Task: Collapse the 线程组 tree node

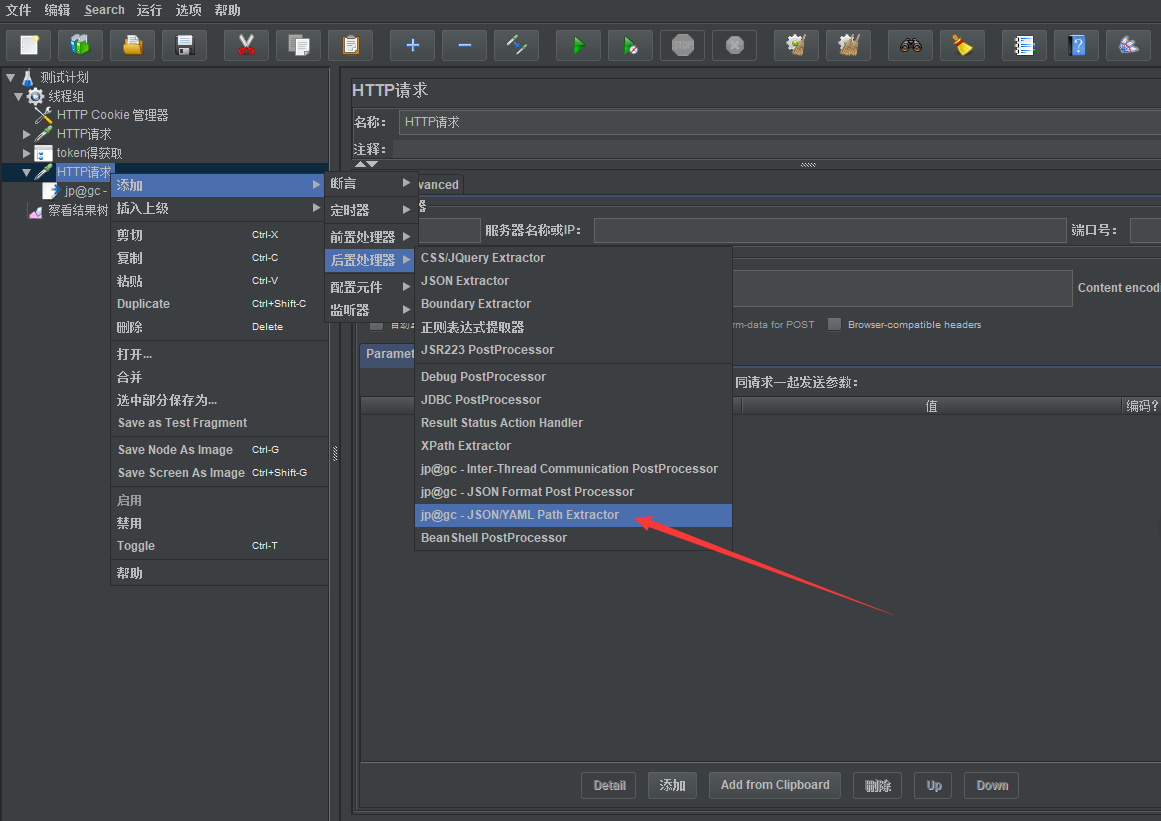Action: click(19, 96)
